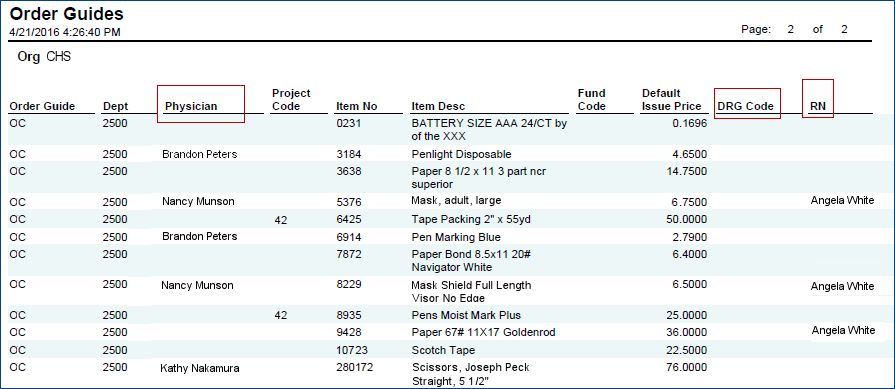Click Kathy Nakamura physician name
This screenshot has width=895, height=389.
pos(200,368)
